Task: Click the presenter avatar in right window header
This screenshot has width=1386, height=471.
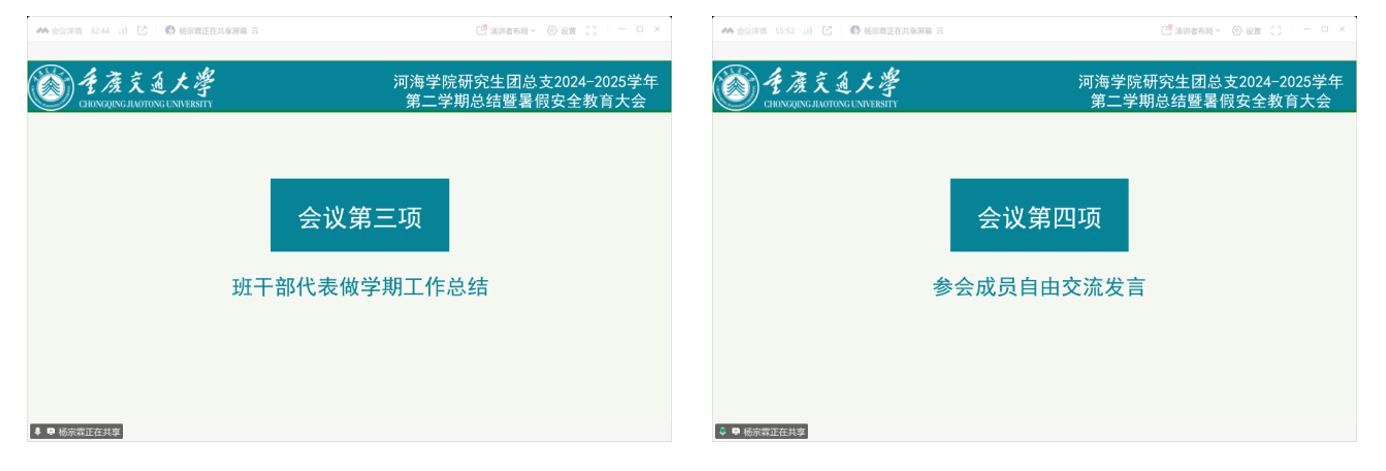Action: coord(855,31)
